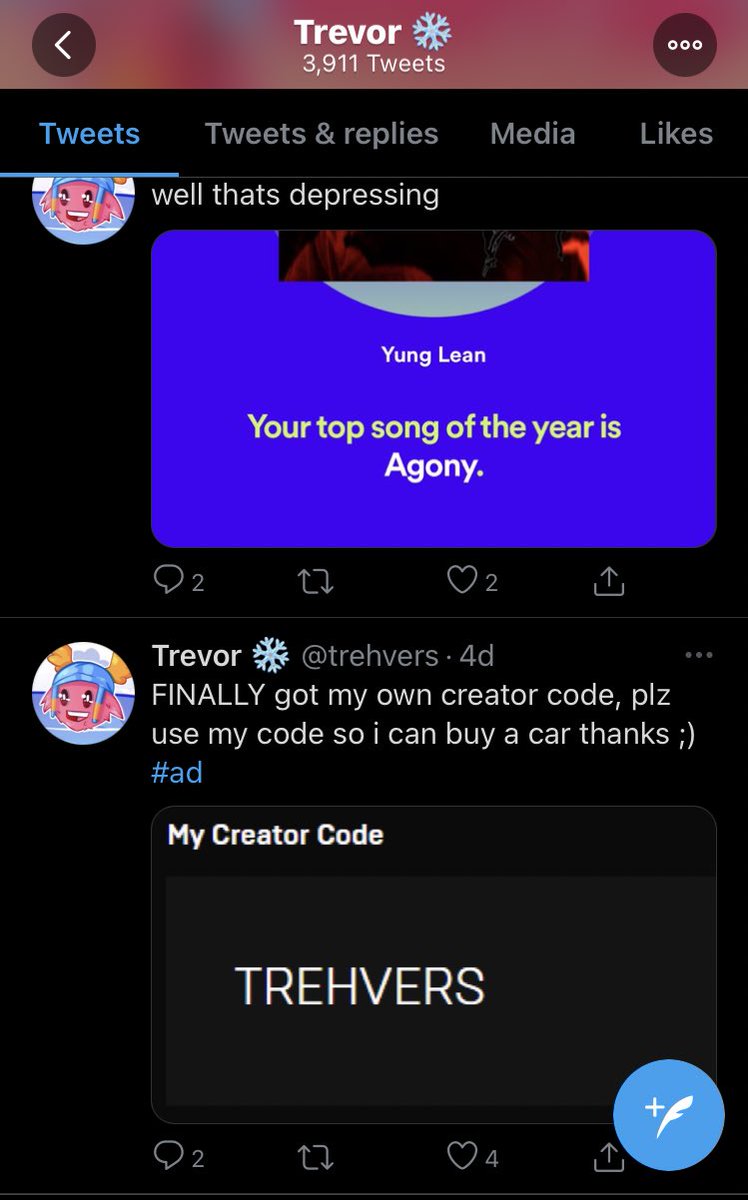This screenshot has height=1200, width=748.
Task: Tap the back arrow button
Action: (x=64, y=45)
